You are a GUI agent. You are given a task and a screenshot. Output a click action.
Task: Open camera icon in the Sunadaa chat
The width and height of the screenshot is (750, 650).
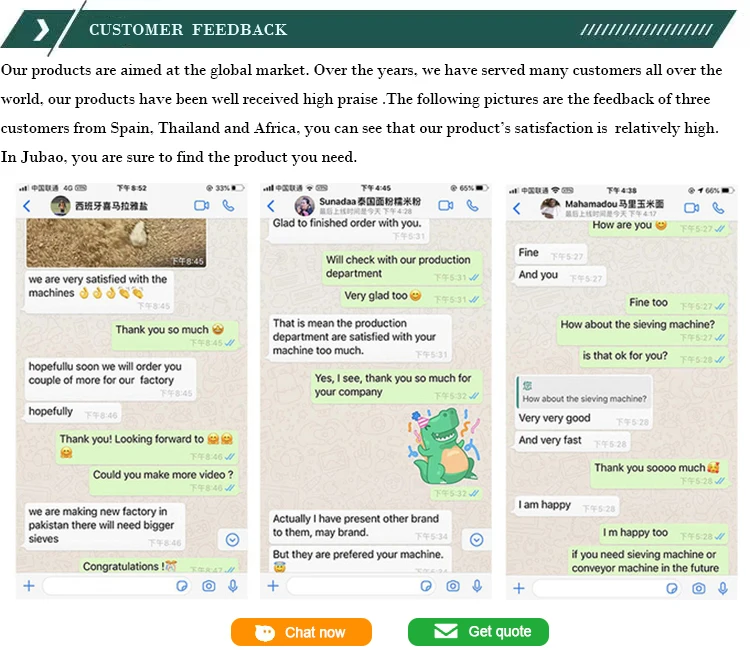[x=453, y=586]
